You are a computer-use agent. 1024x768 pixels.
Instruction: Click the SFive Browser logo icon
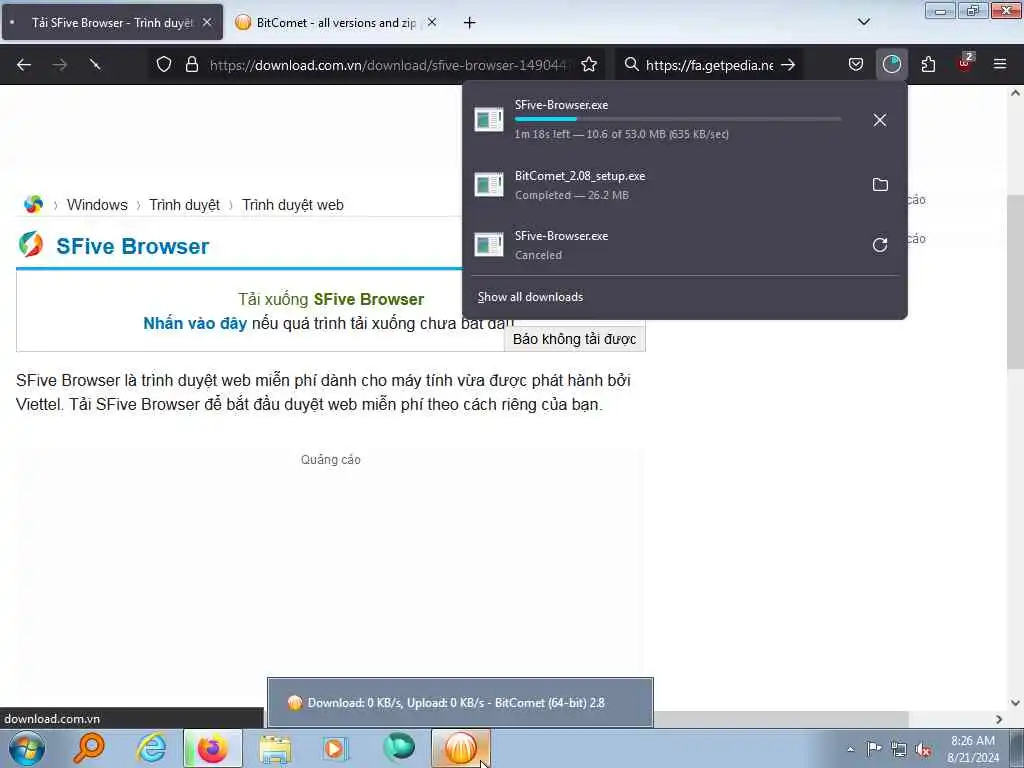click(x=31, y=244)
